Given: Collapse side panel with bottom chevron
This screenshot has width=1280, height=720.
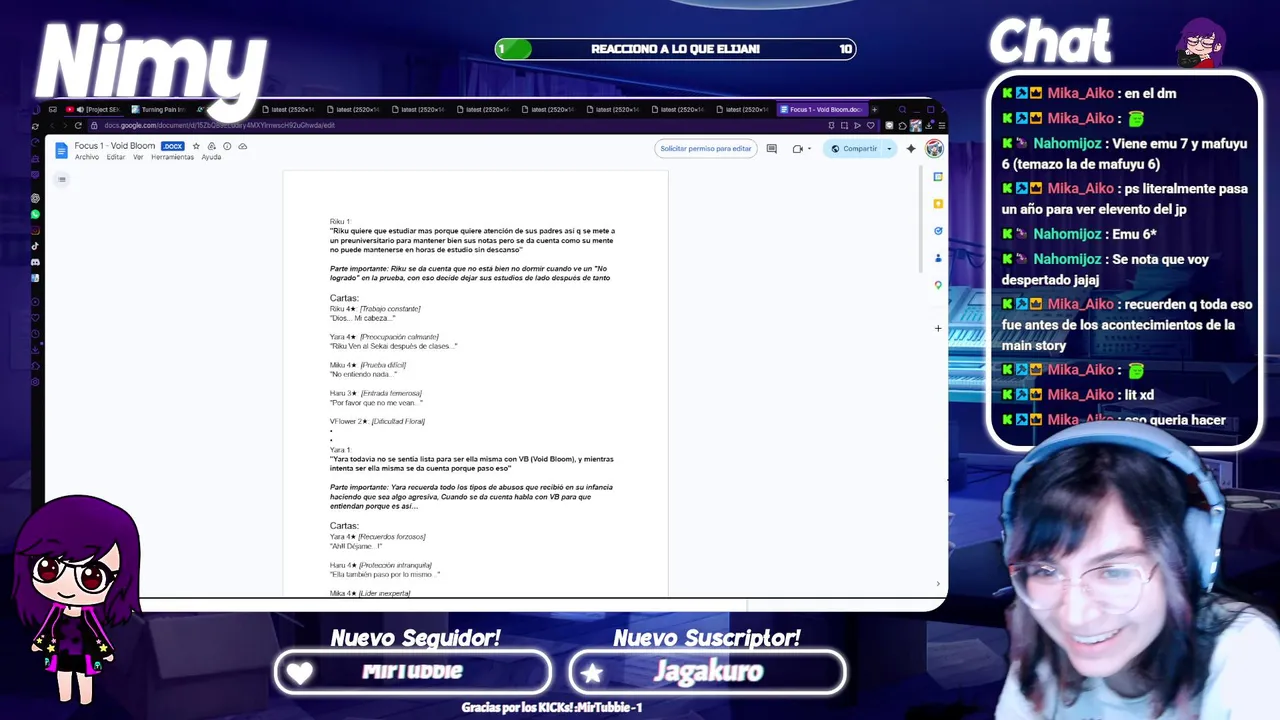Looking at the screenshot, I should click(938, 584).
